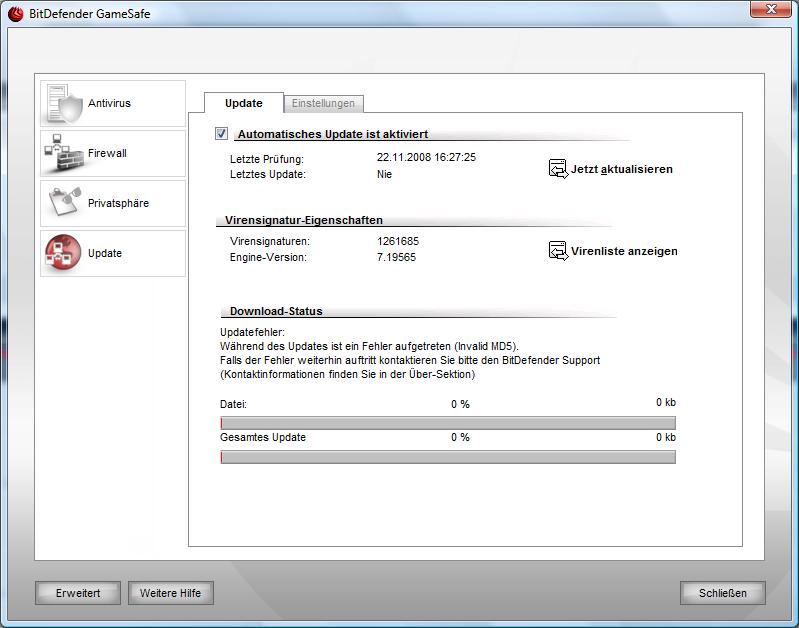This screenshot has width=799, height=628.
Task: Click the Virenliste anzeigen icon
Action: coord(558,251)
